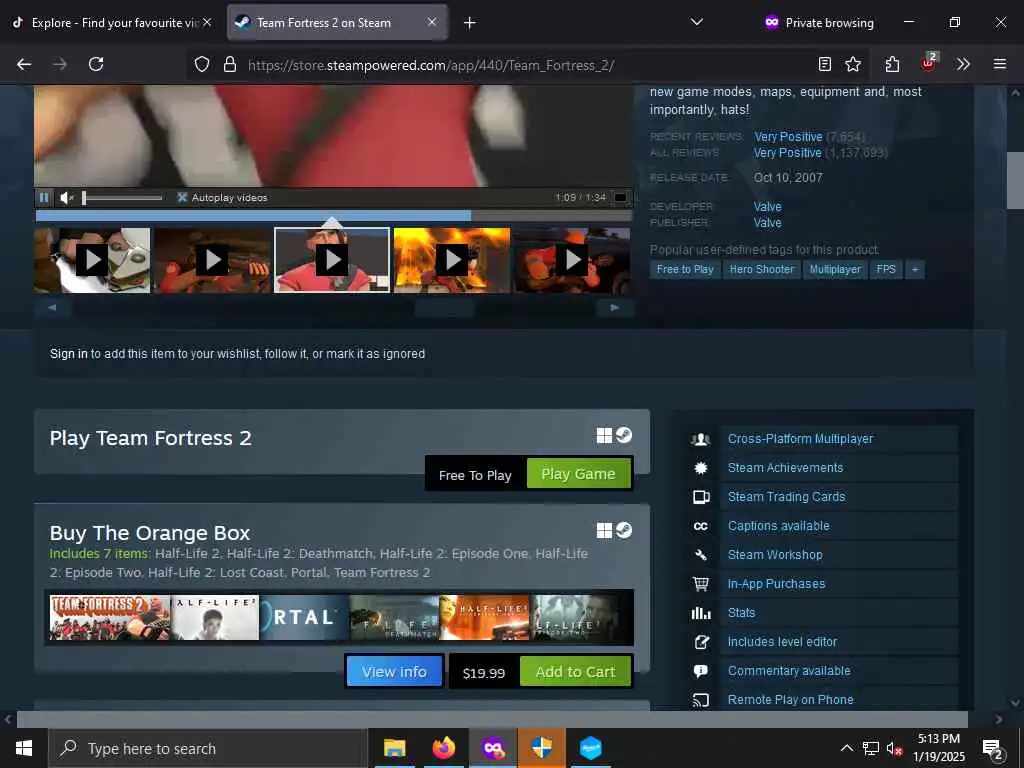Click the green Play Game button
The height and width of the screenshot is (768, 1024).
pos(578,473)
